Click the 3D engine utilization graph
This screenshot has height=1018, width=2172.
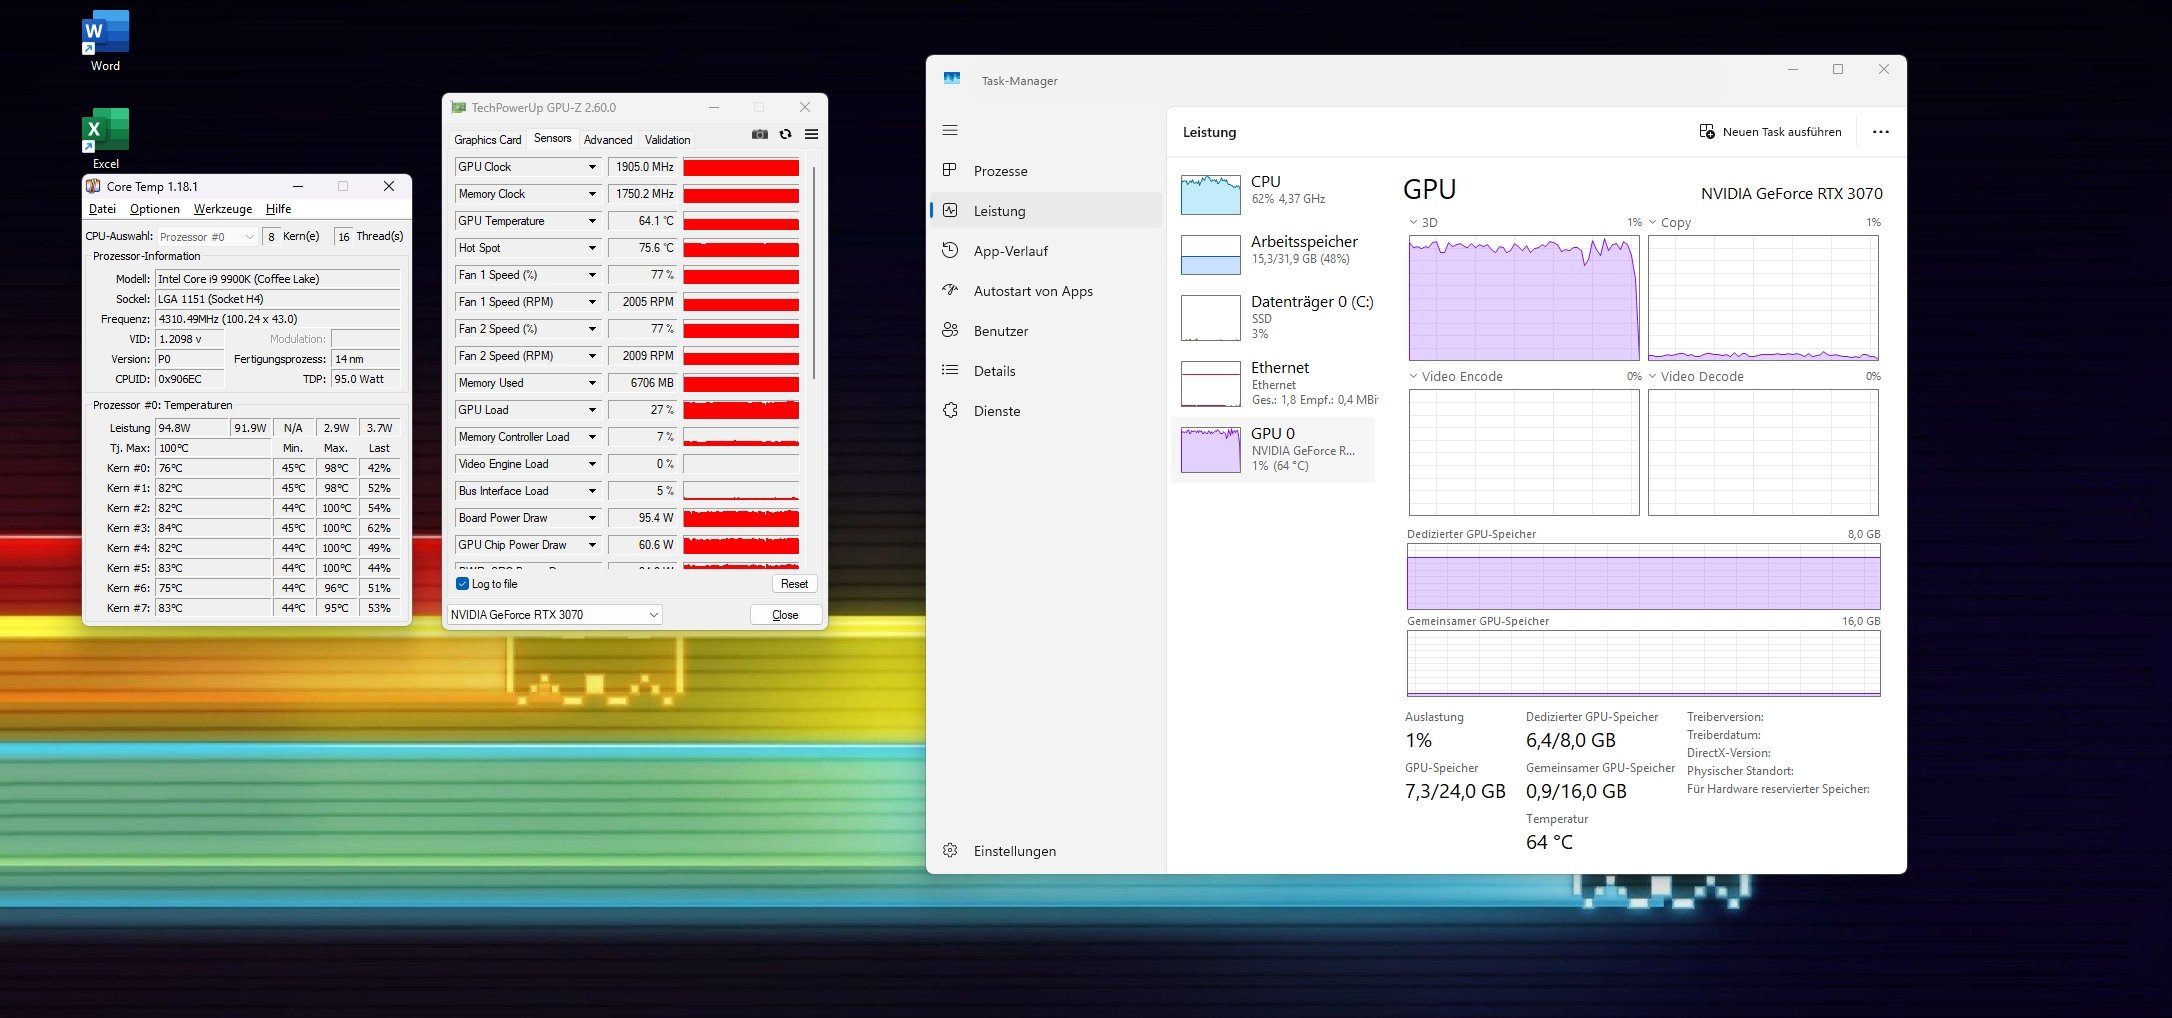pyautogui.click(x=1524, y=298)
